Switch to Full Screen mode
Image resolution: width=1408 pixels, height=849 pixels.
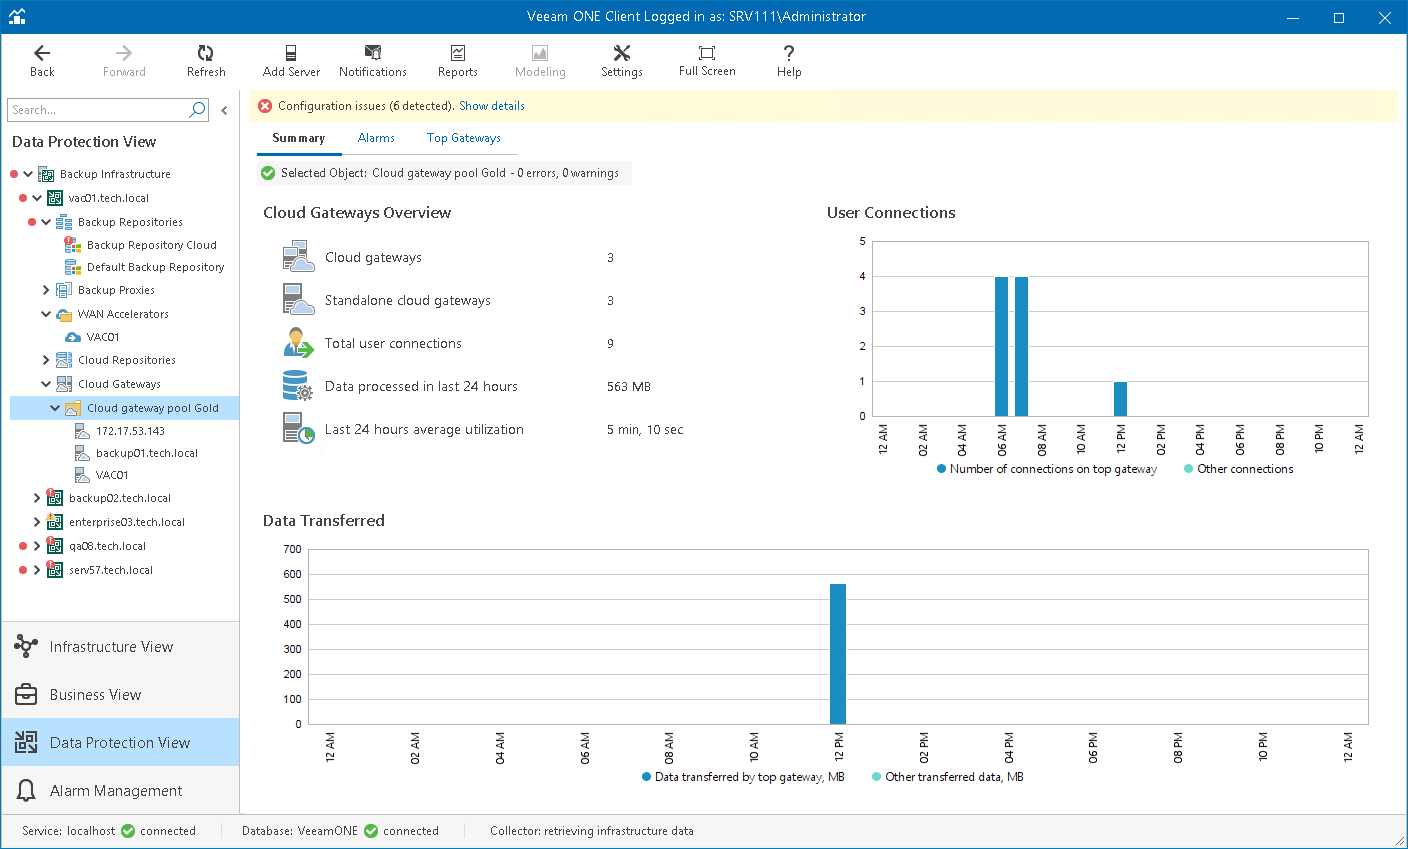tap(707, 54)
